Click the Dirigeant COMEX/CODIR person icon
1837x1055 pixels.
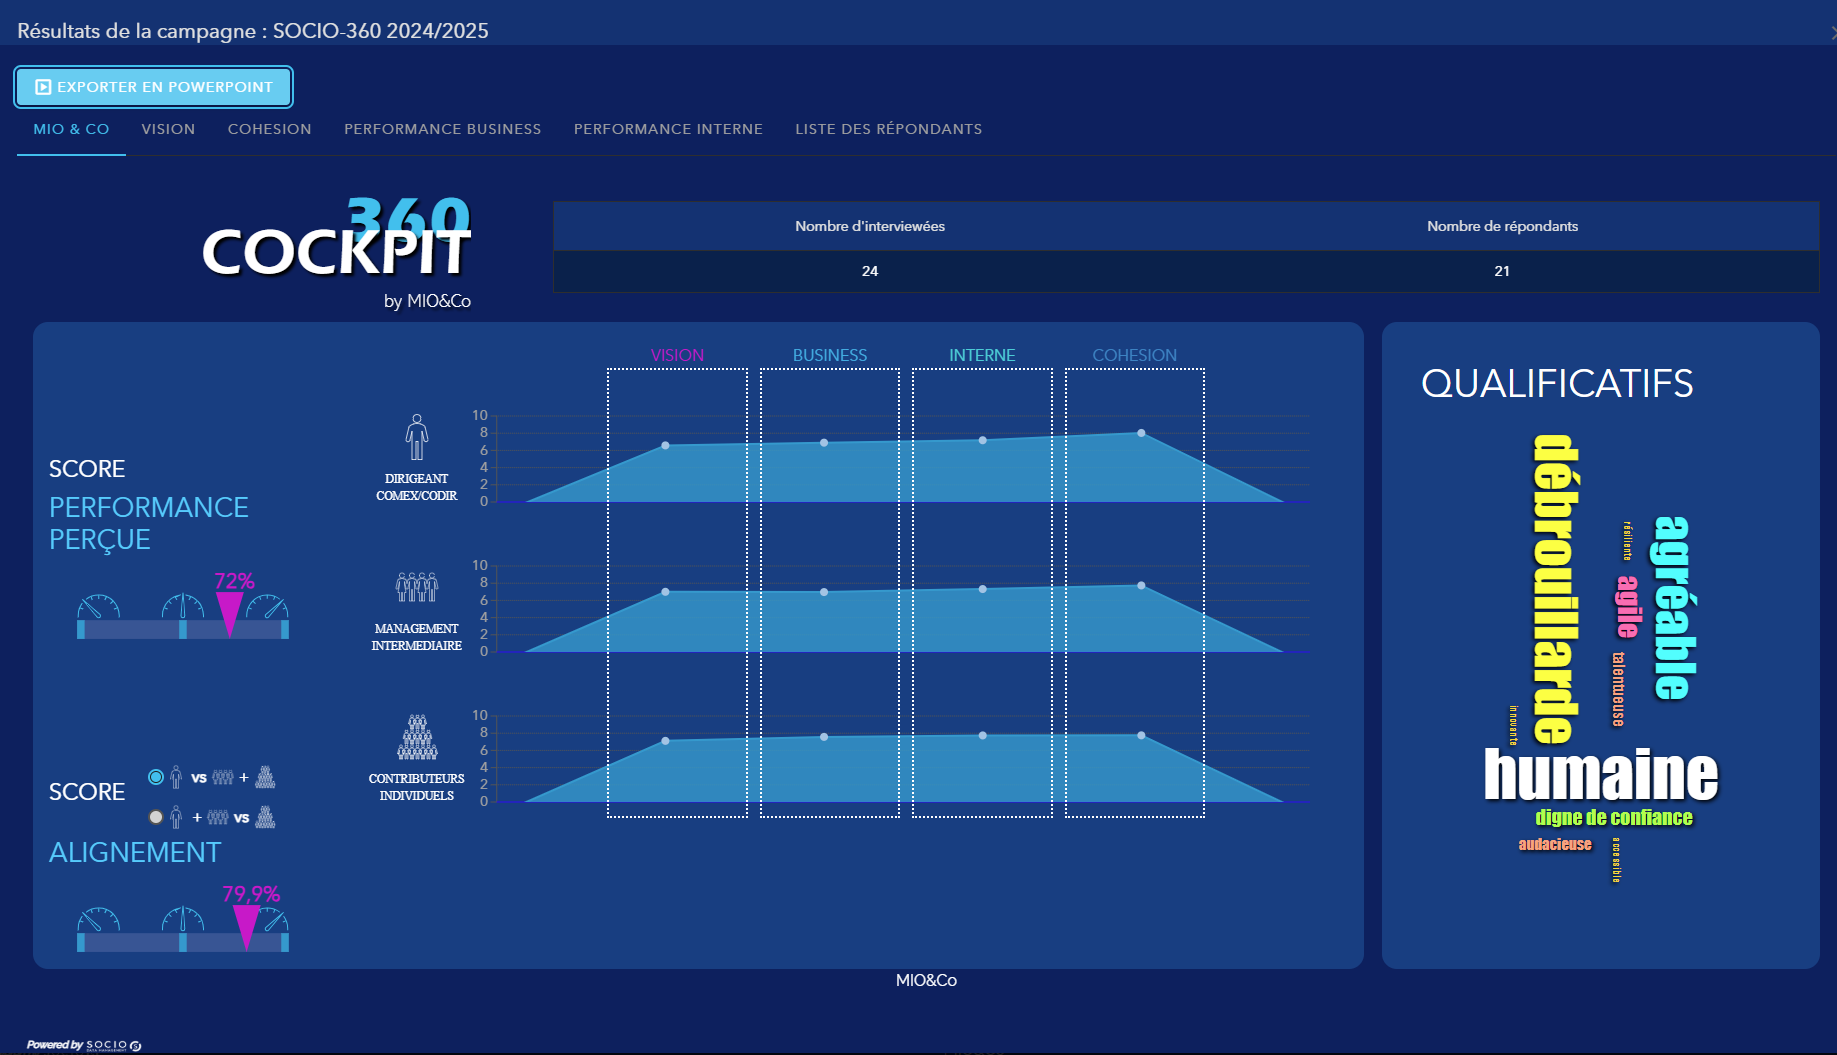(417, 437)
